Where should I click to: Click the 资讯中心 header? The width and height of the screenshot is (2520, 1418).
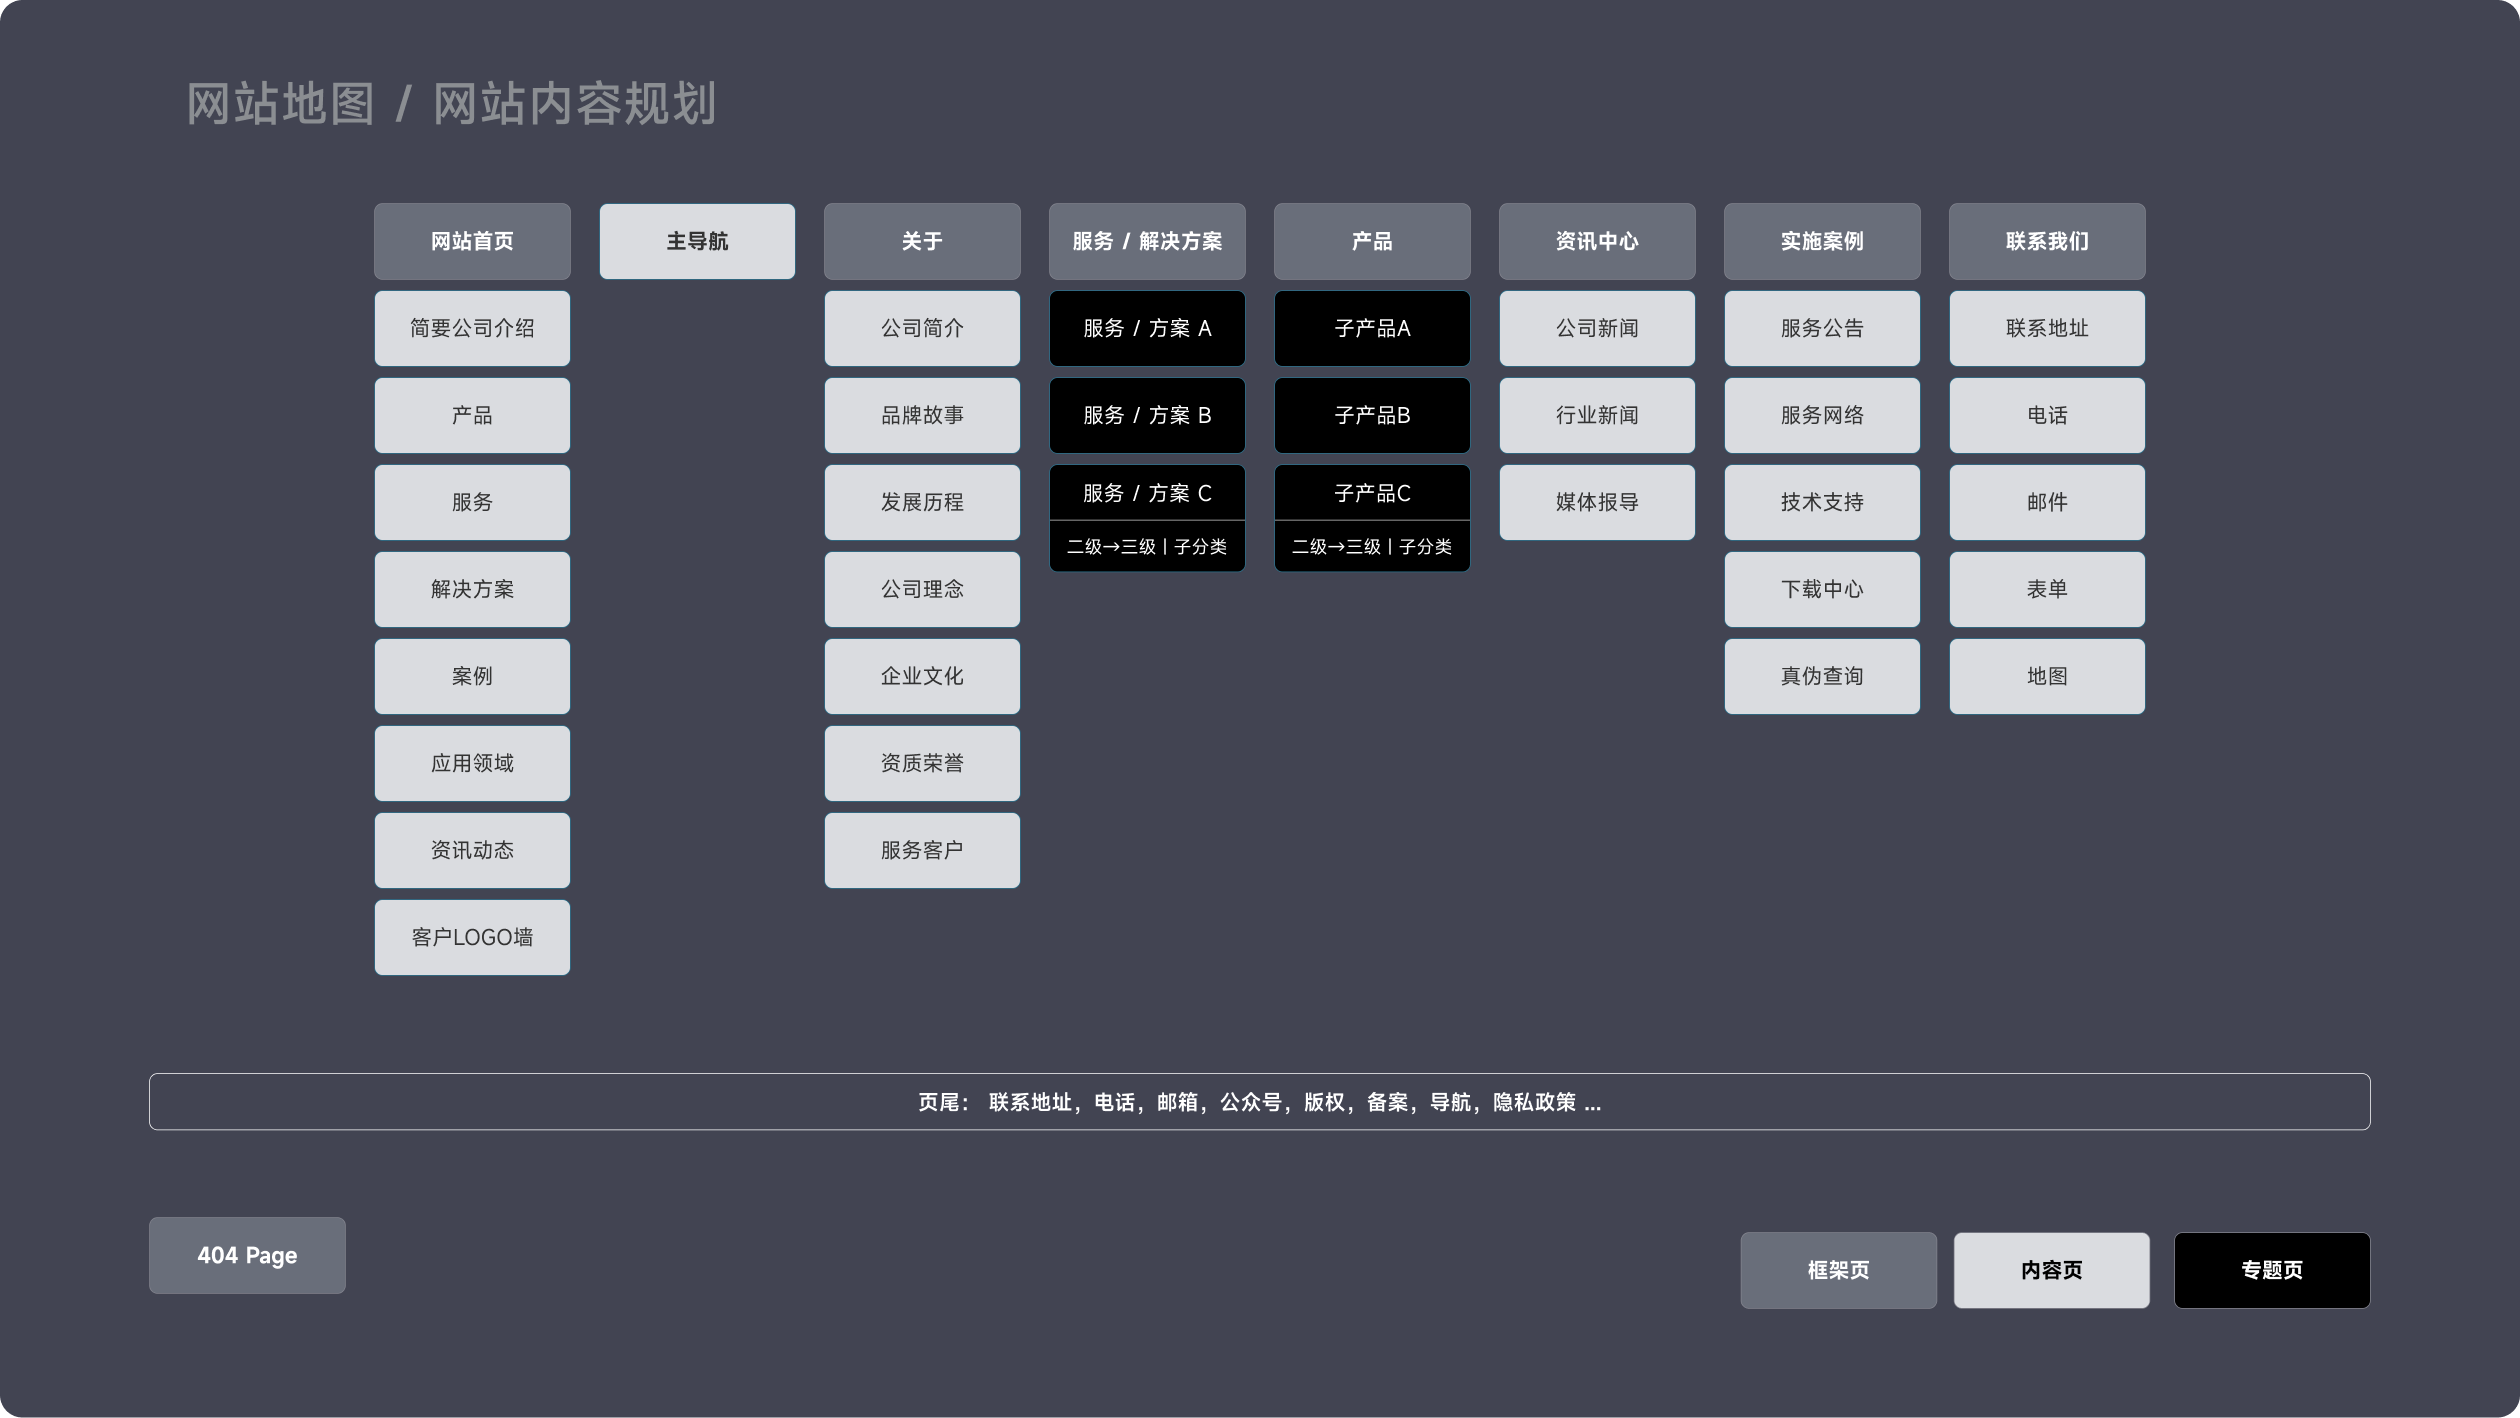1597,241
